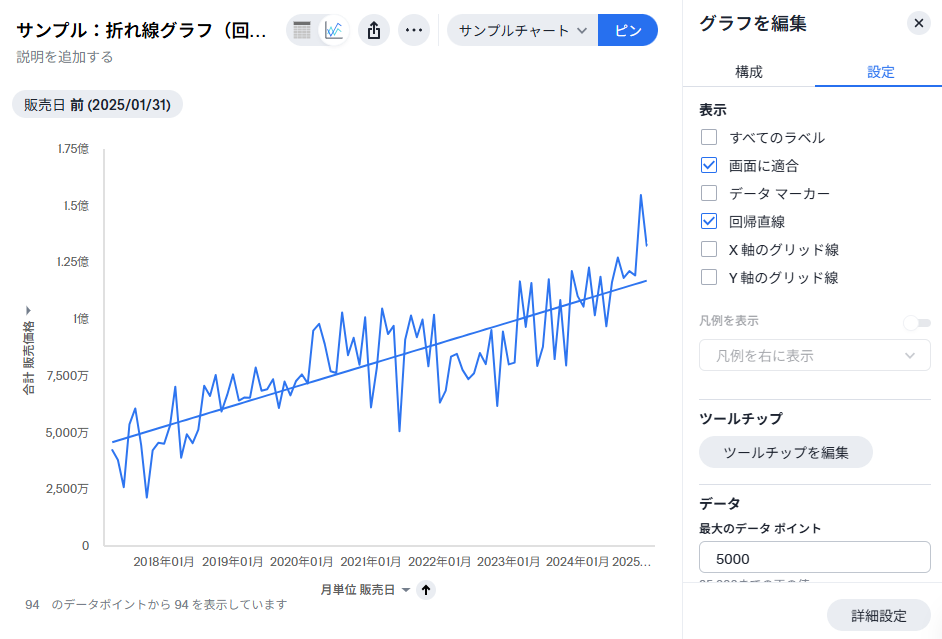
Task: Open the three-dot more options menu
Action: (x=414, y=30)
